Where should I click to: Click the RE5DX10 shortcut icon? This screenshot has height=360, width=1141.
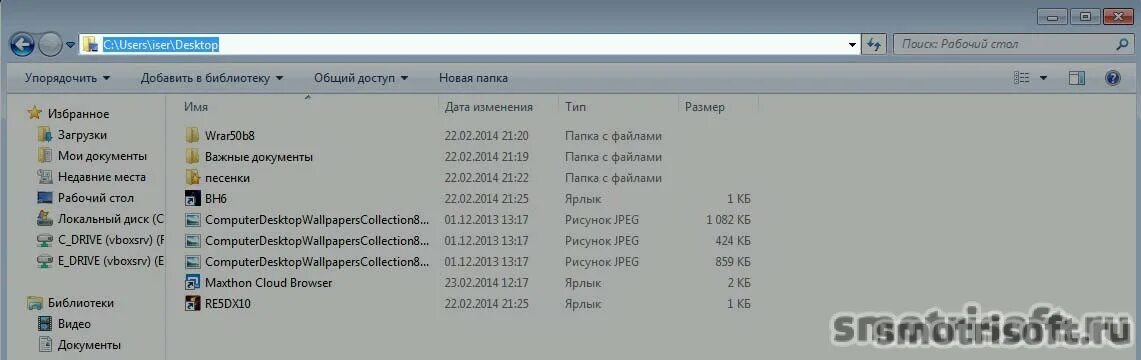point(192,304)
